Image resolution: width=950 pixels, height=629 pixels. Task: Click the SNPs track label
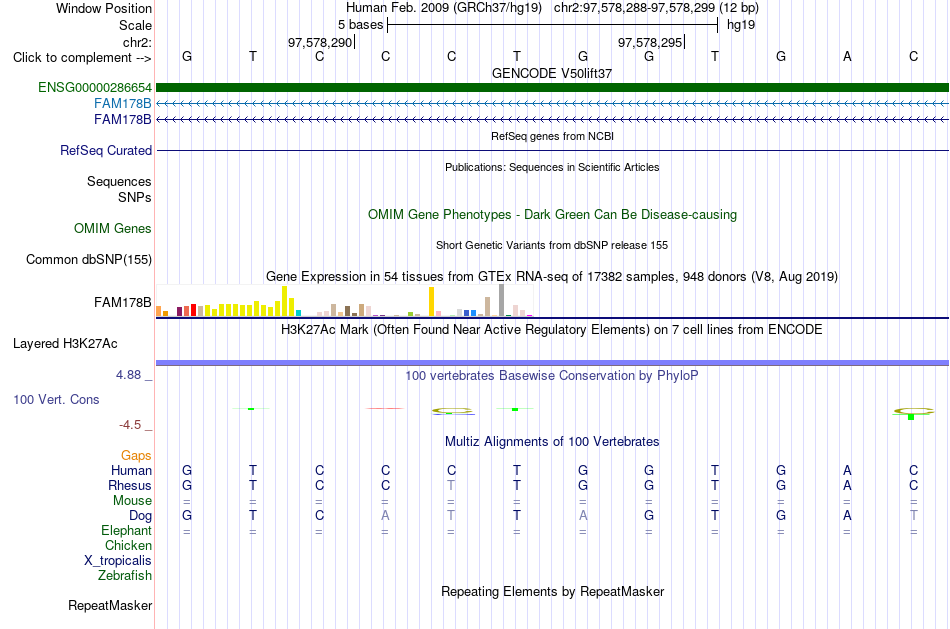pyautogui.click(x=135, y=197)
